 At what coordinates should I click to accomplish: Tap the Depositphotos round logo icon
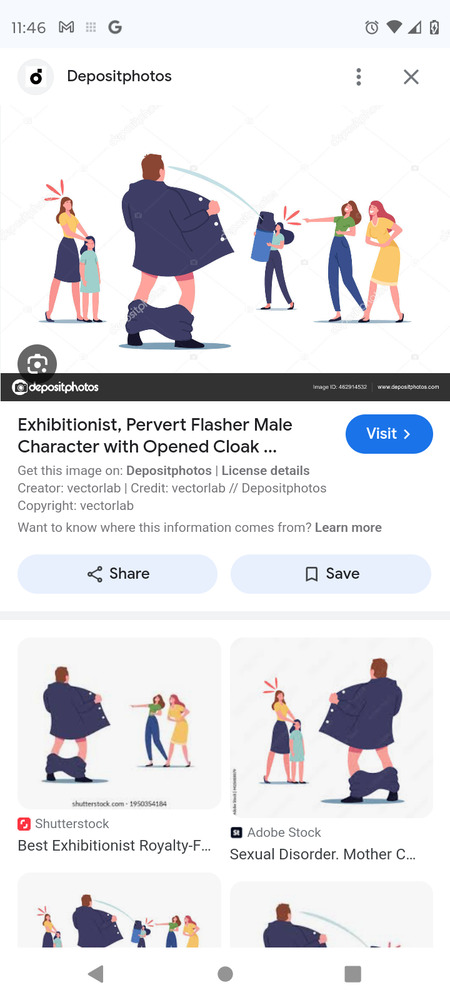[36, 77]
